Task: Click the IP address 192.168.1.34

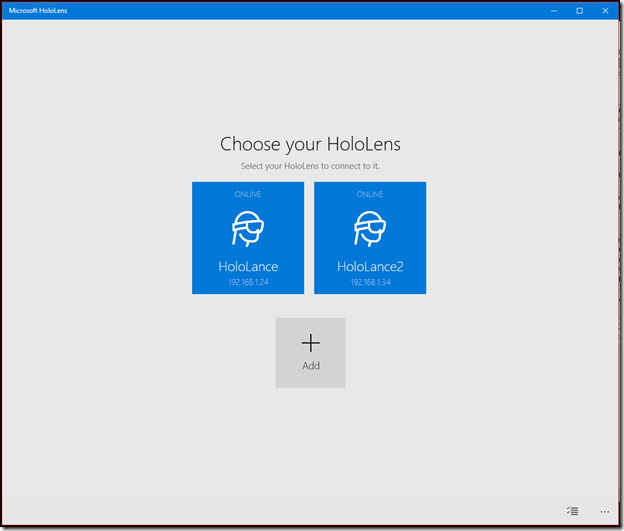Action: 370,282
